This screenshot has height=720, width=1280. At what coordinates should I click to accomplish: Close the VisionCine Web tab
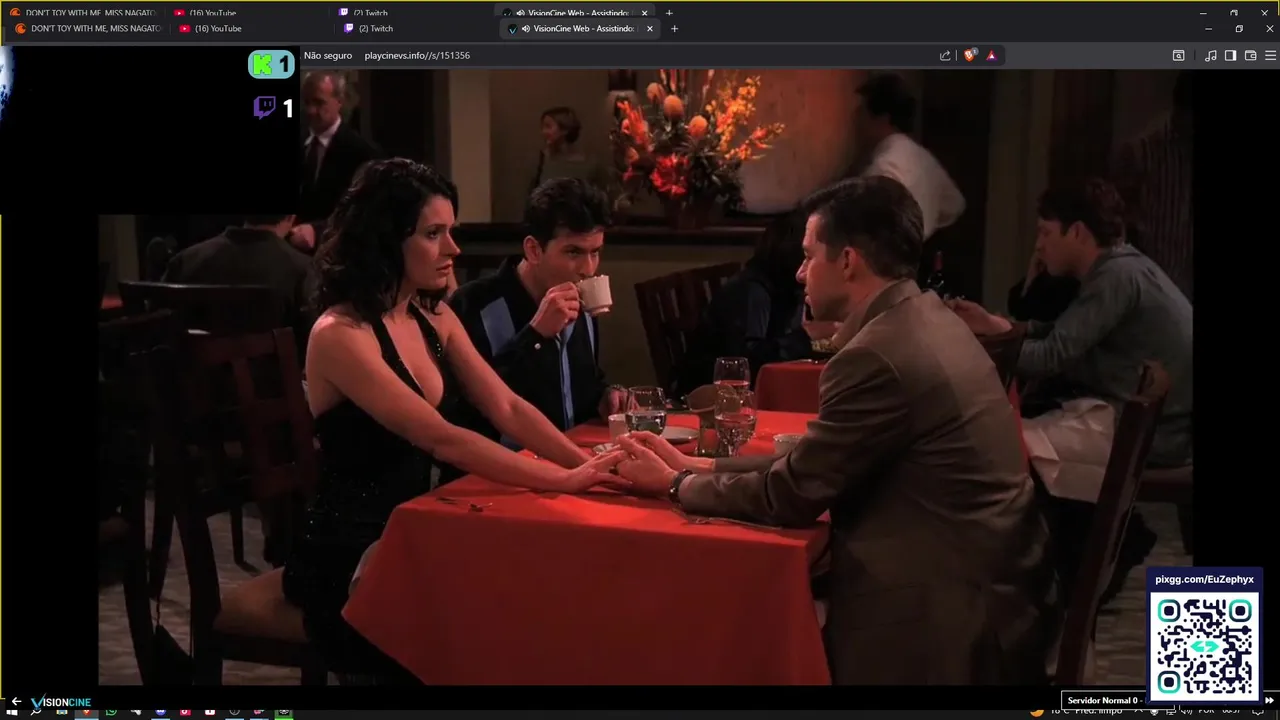tap(650, 29)
